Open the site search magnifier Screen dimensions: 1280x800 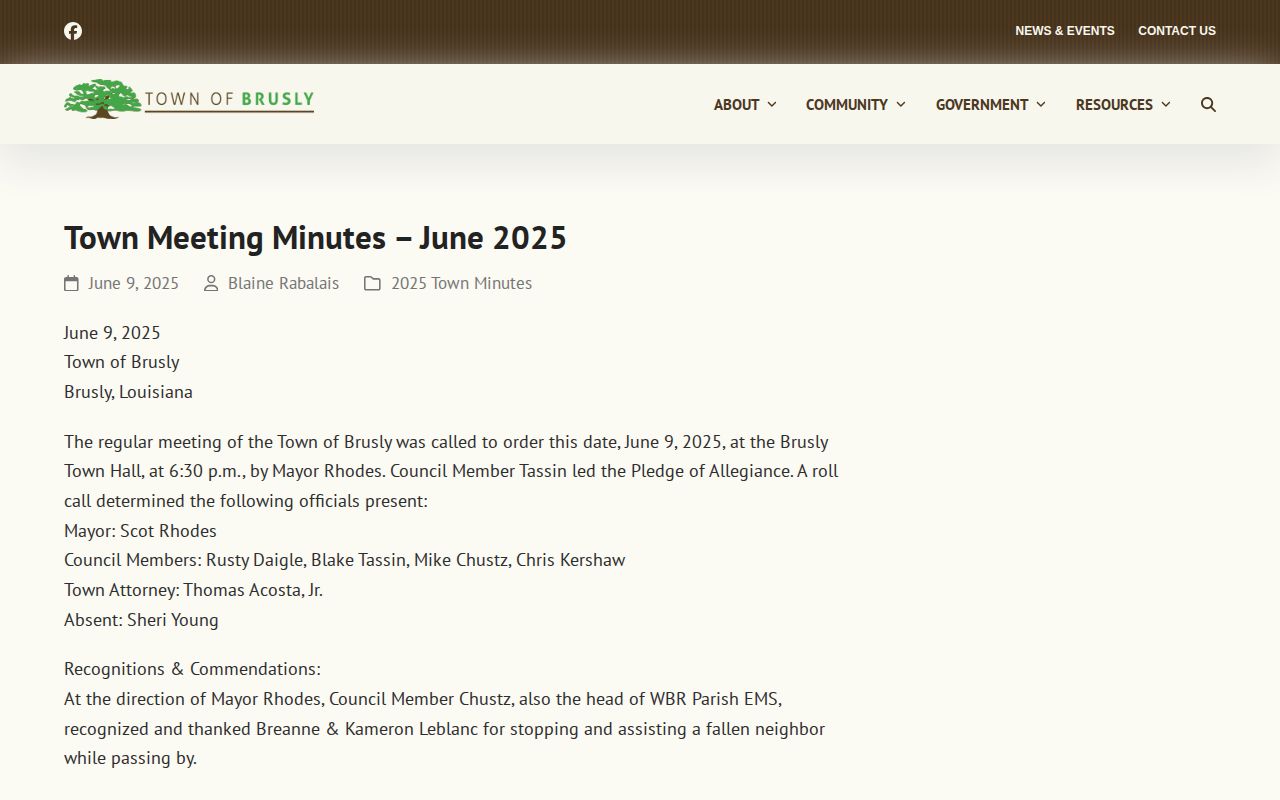pos(1208,105)
